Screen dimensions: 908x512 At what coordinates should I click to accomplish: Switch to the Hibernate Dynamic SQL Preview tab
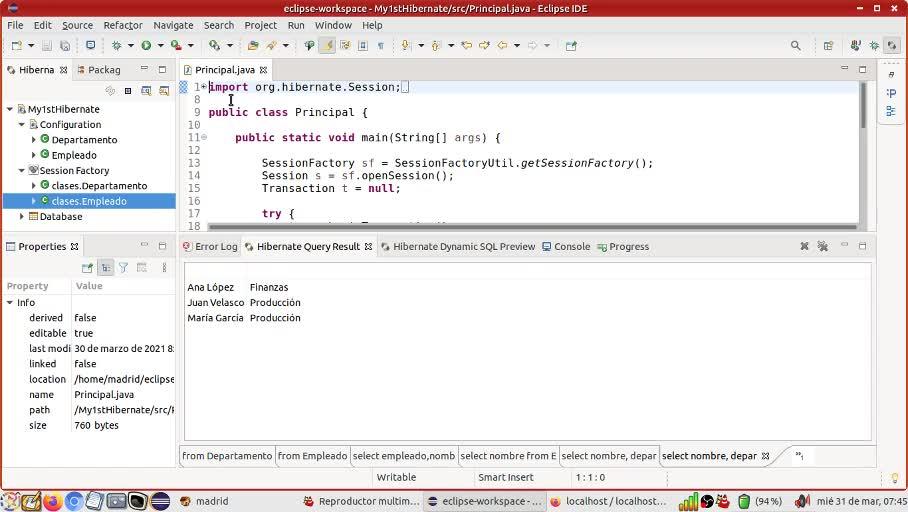pos(463,246)
